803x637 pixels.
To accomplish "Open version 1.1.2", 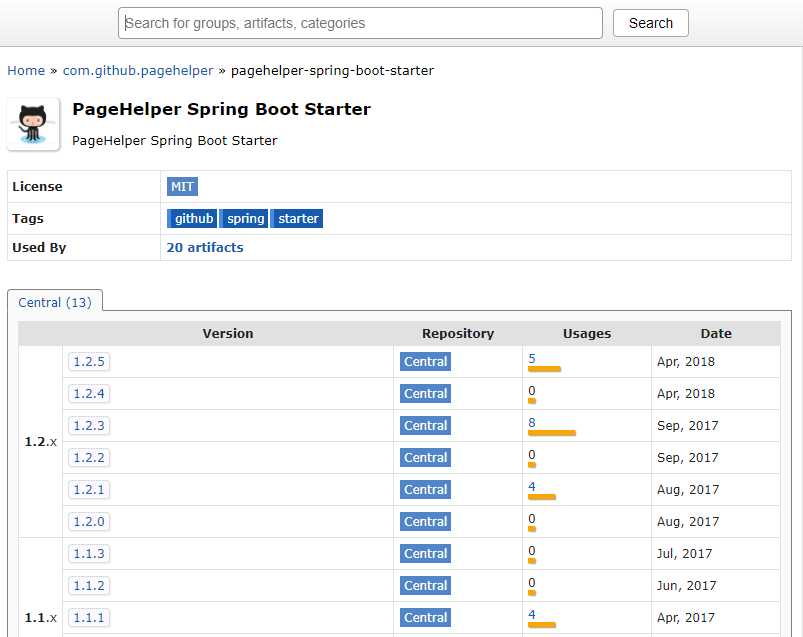I will click(89, 586).
